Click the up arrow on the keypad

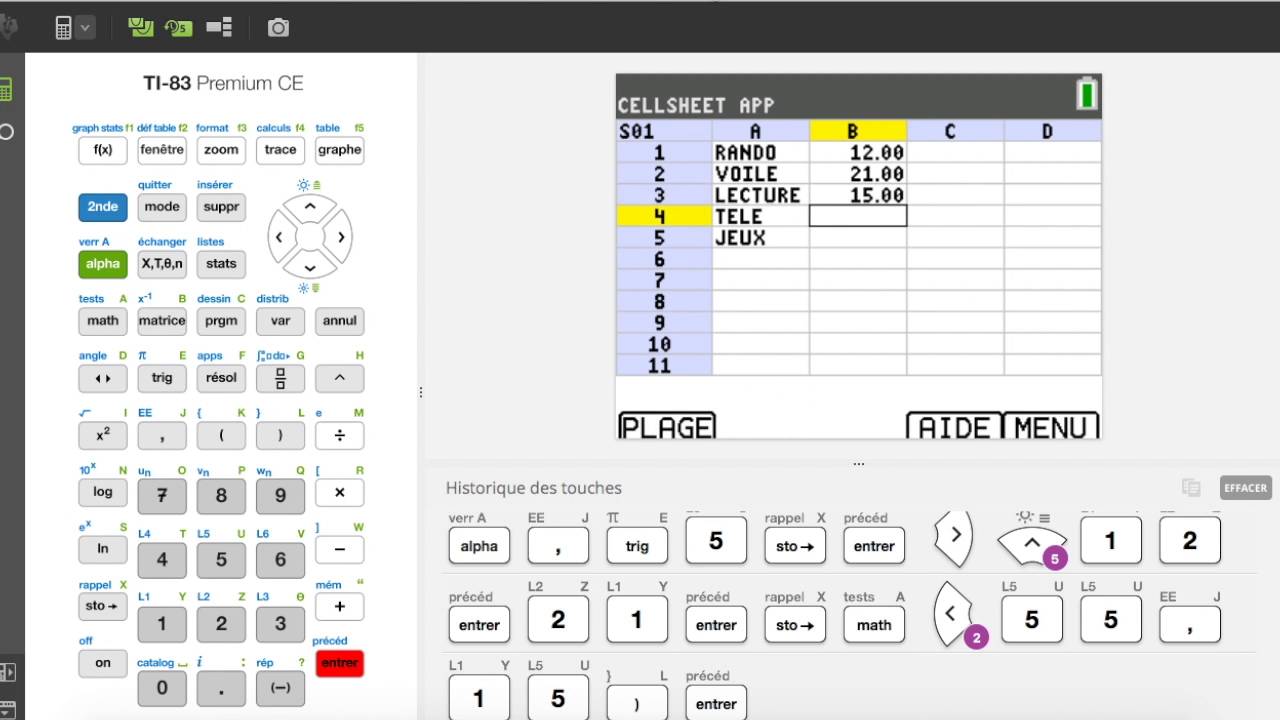[x=310, y=208]
